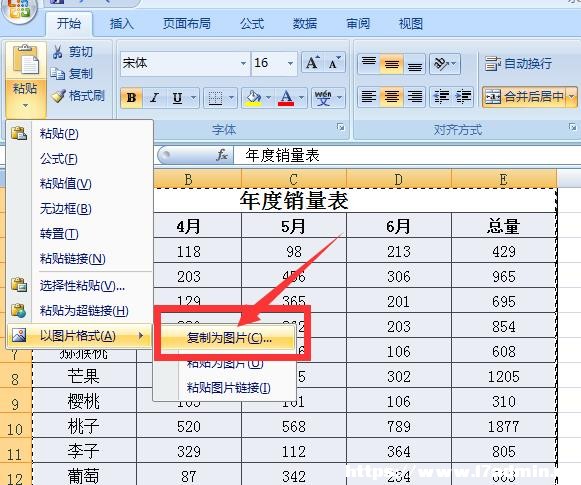Expand the font color dropdown arrow
The height and width of the screenshot is (485, 581).
click(302, 98)
